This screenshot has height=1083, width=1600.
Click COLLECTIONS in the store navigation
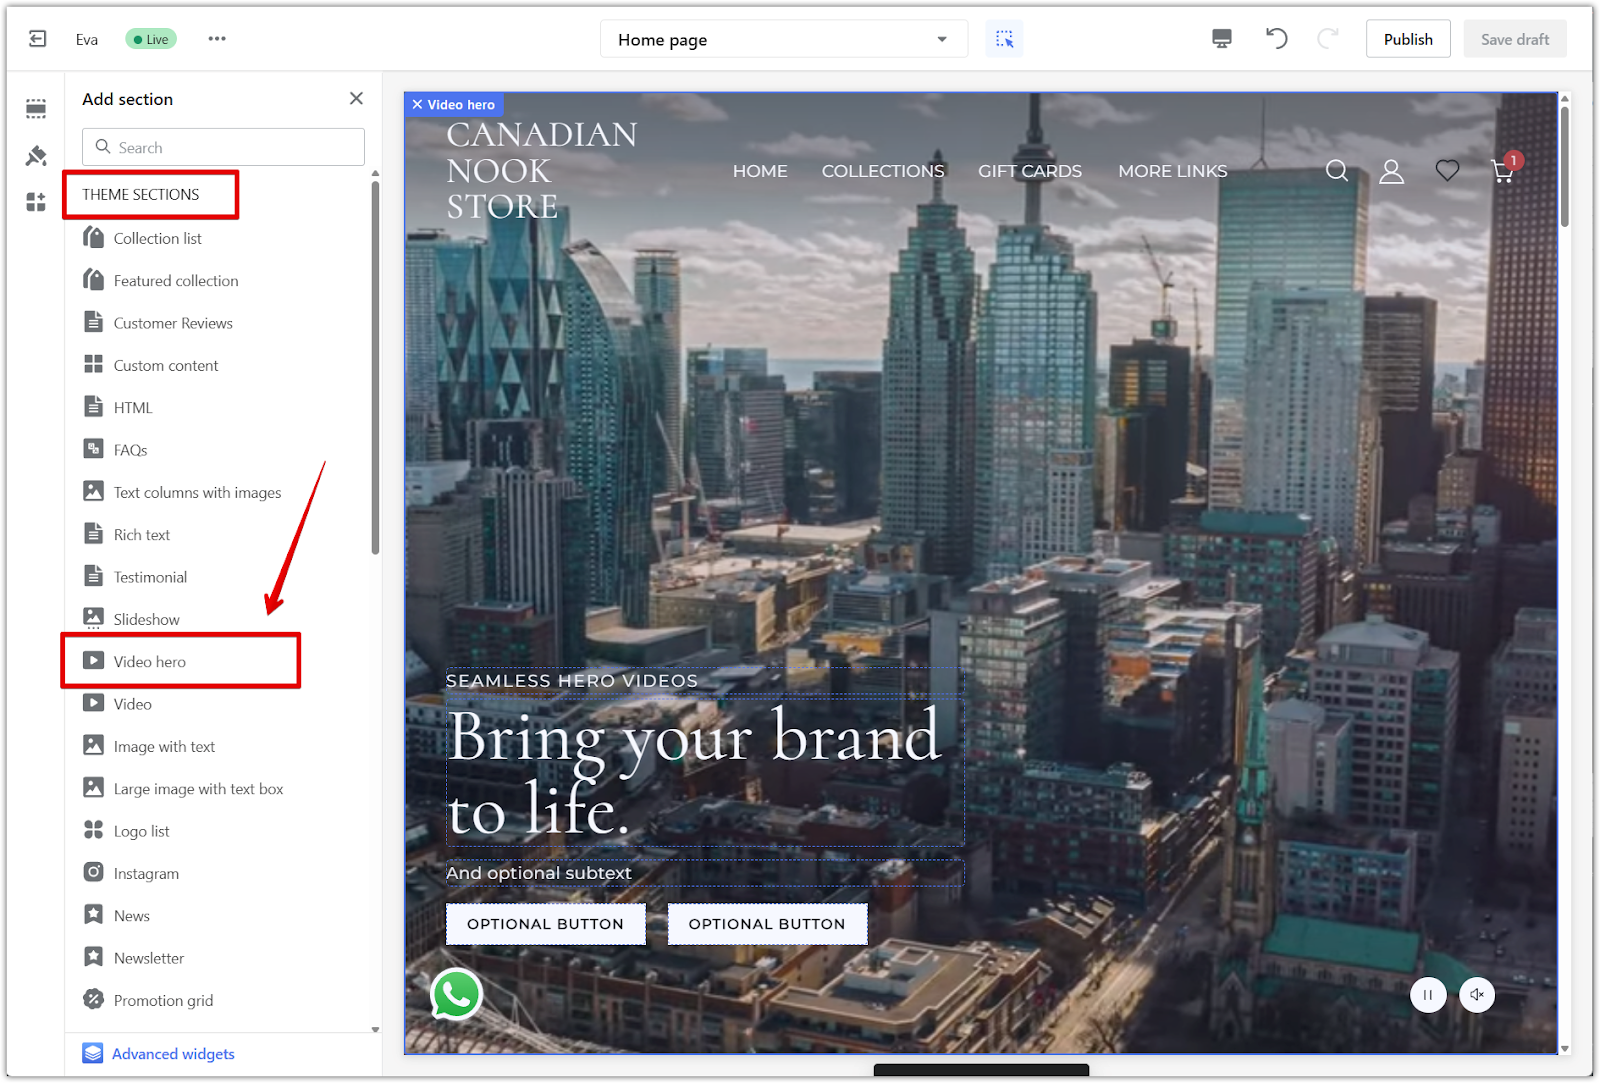[883, 171]
